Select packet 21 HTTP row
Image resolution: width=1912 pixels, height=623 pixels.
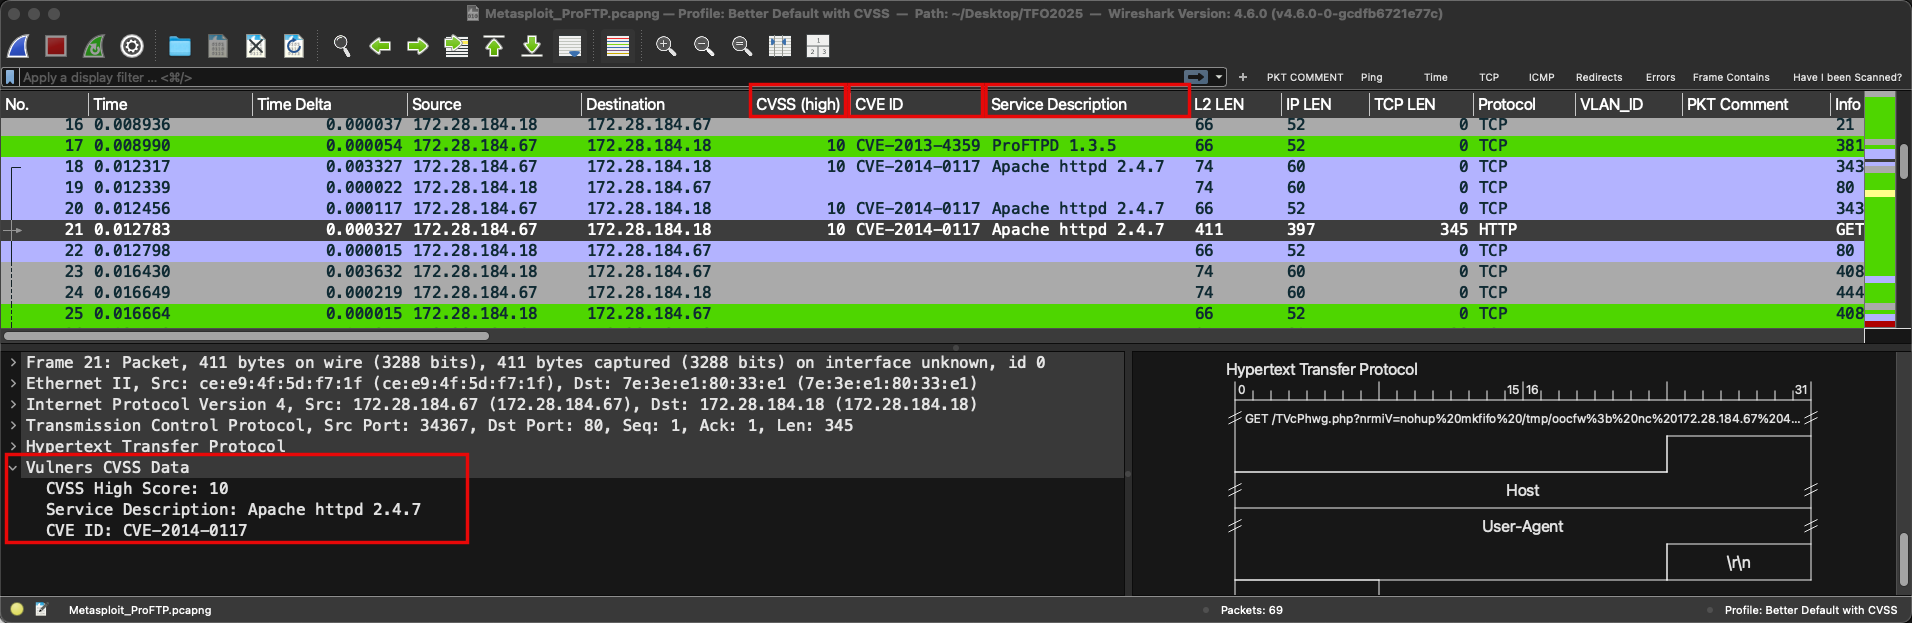click(x=932, y=229)
